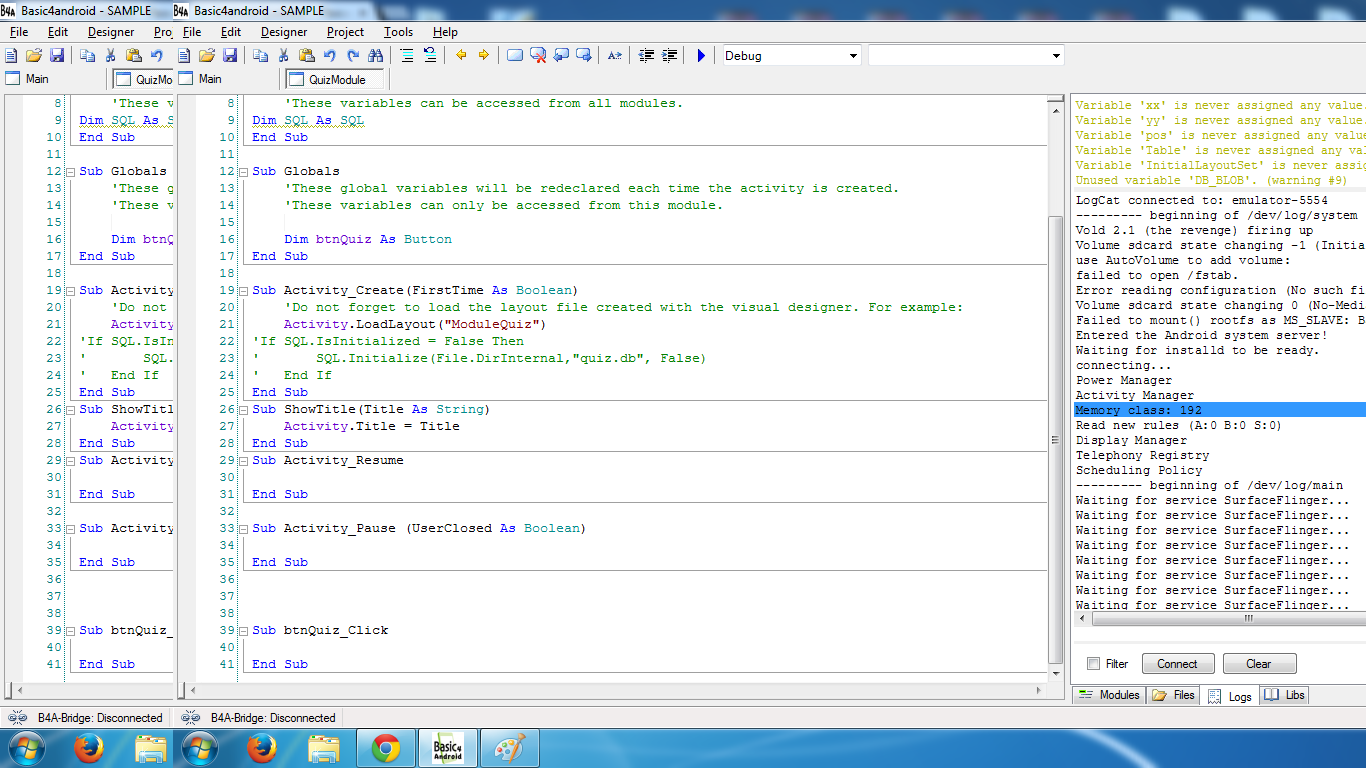This screenshot has height=768, width=1366.
Task: Jump to the next bookmark icon
Action: pyautogui.click(x=584, y=56)
